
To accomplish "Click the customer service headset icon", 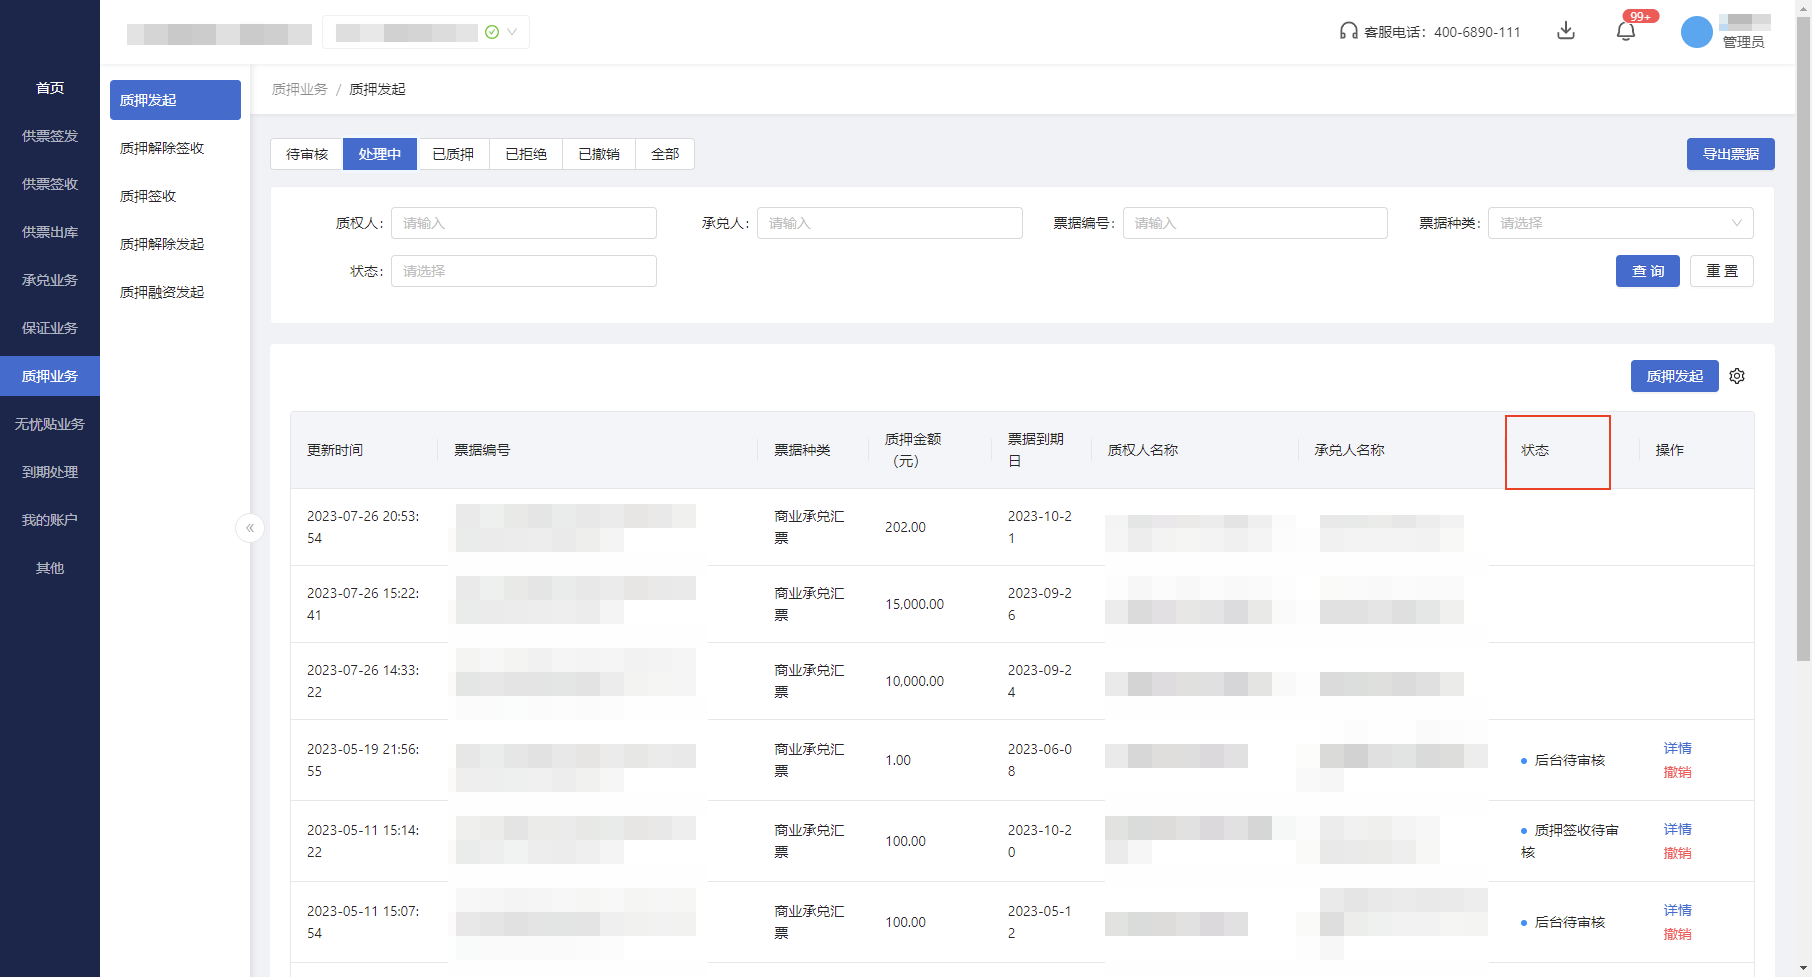I will coord(1348,31).
